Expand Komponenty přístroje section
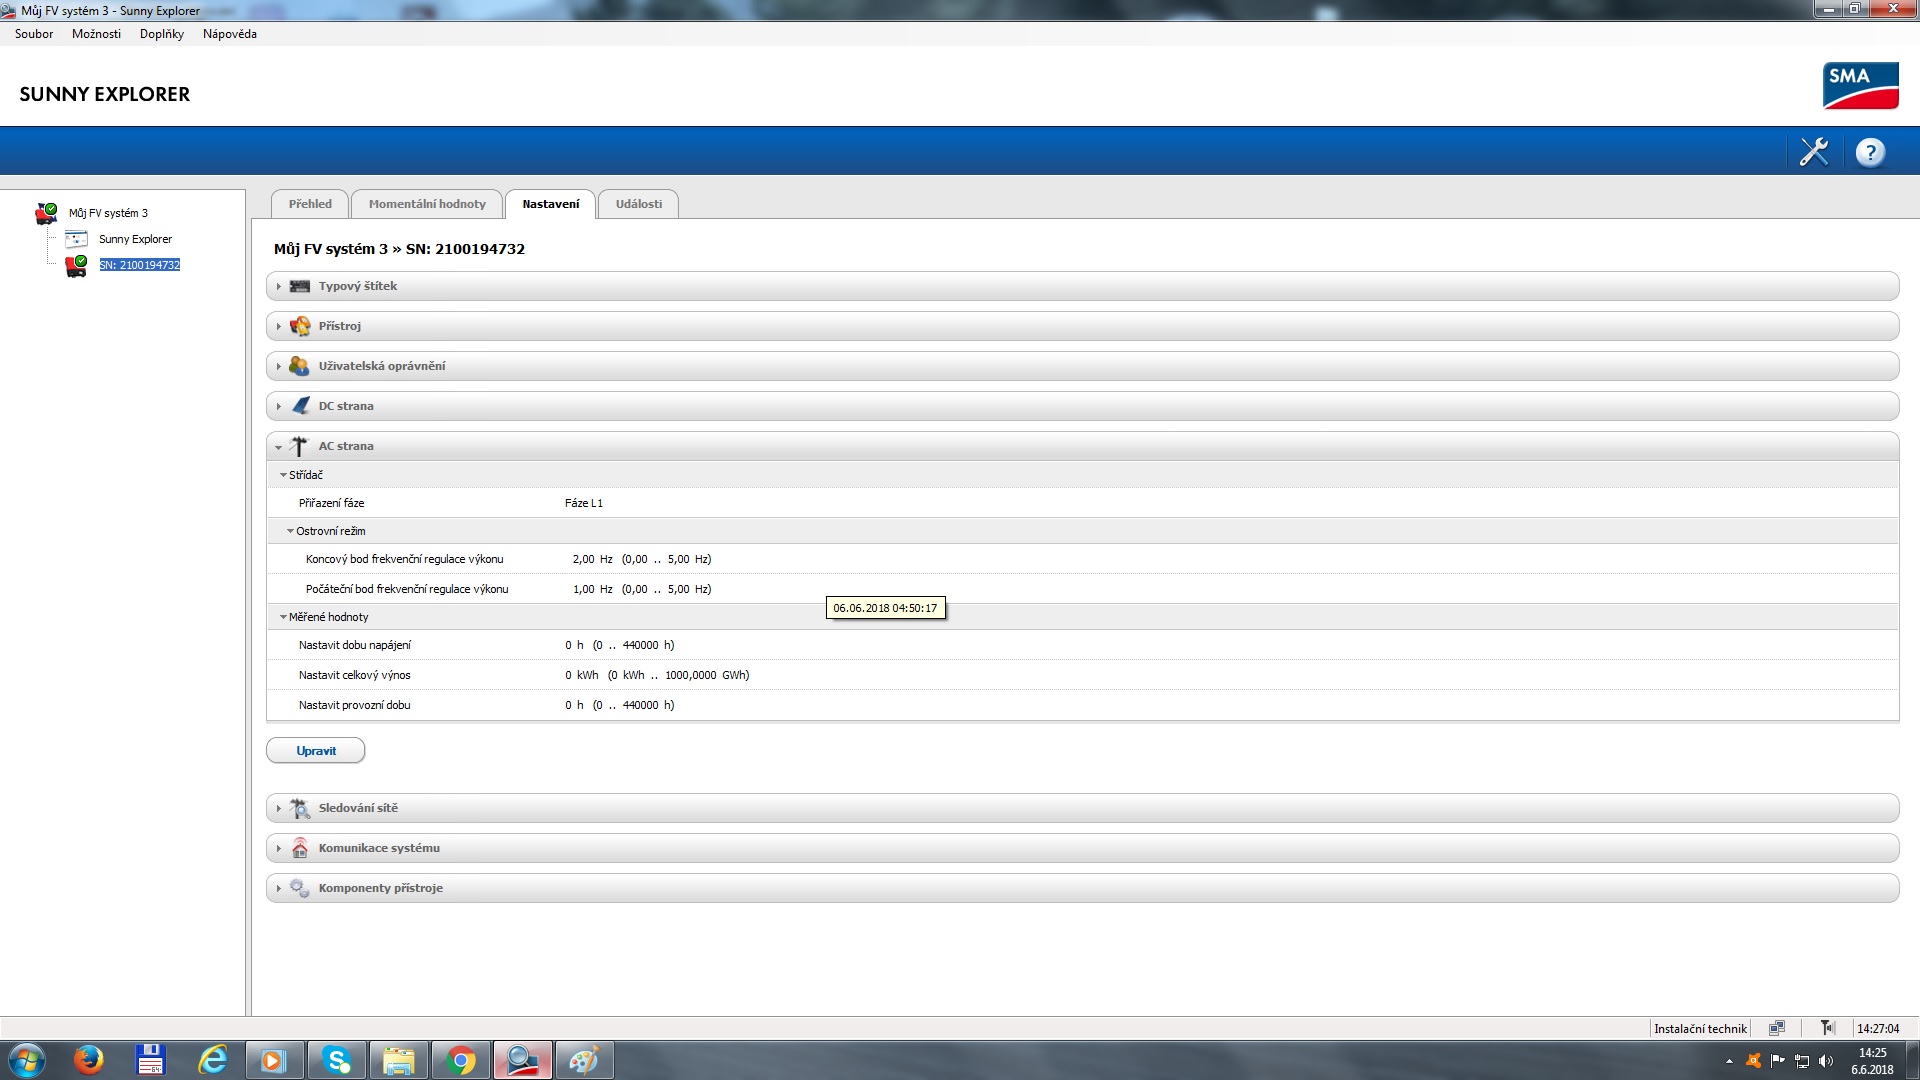The image size is (1920, 1080). click(380, 888)
